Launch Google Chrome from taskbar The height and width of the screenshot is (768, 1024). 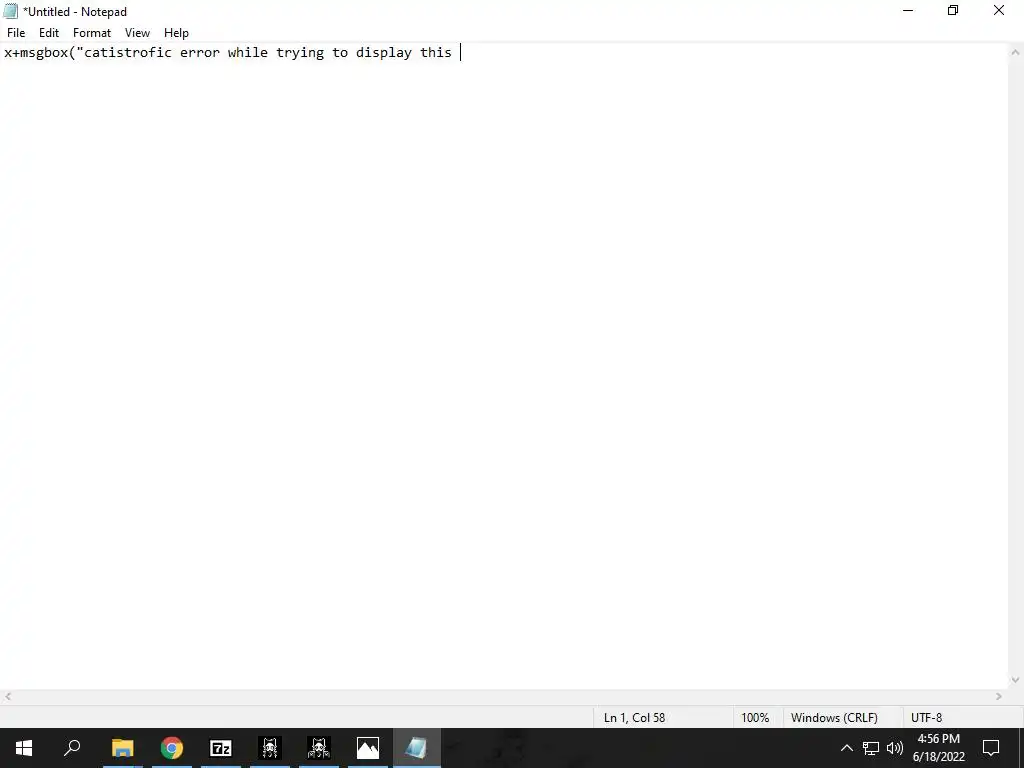(x=172, y=748)
